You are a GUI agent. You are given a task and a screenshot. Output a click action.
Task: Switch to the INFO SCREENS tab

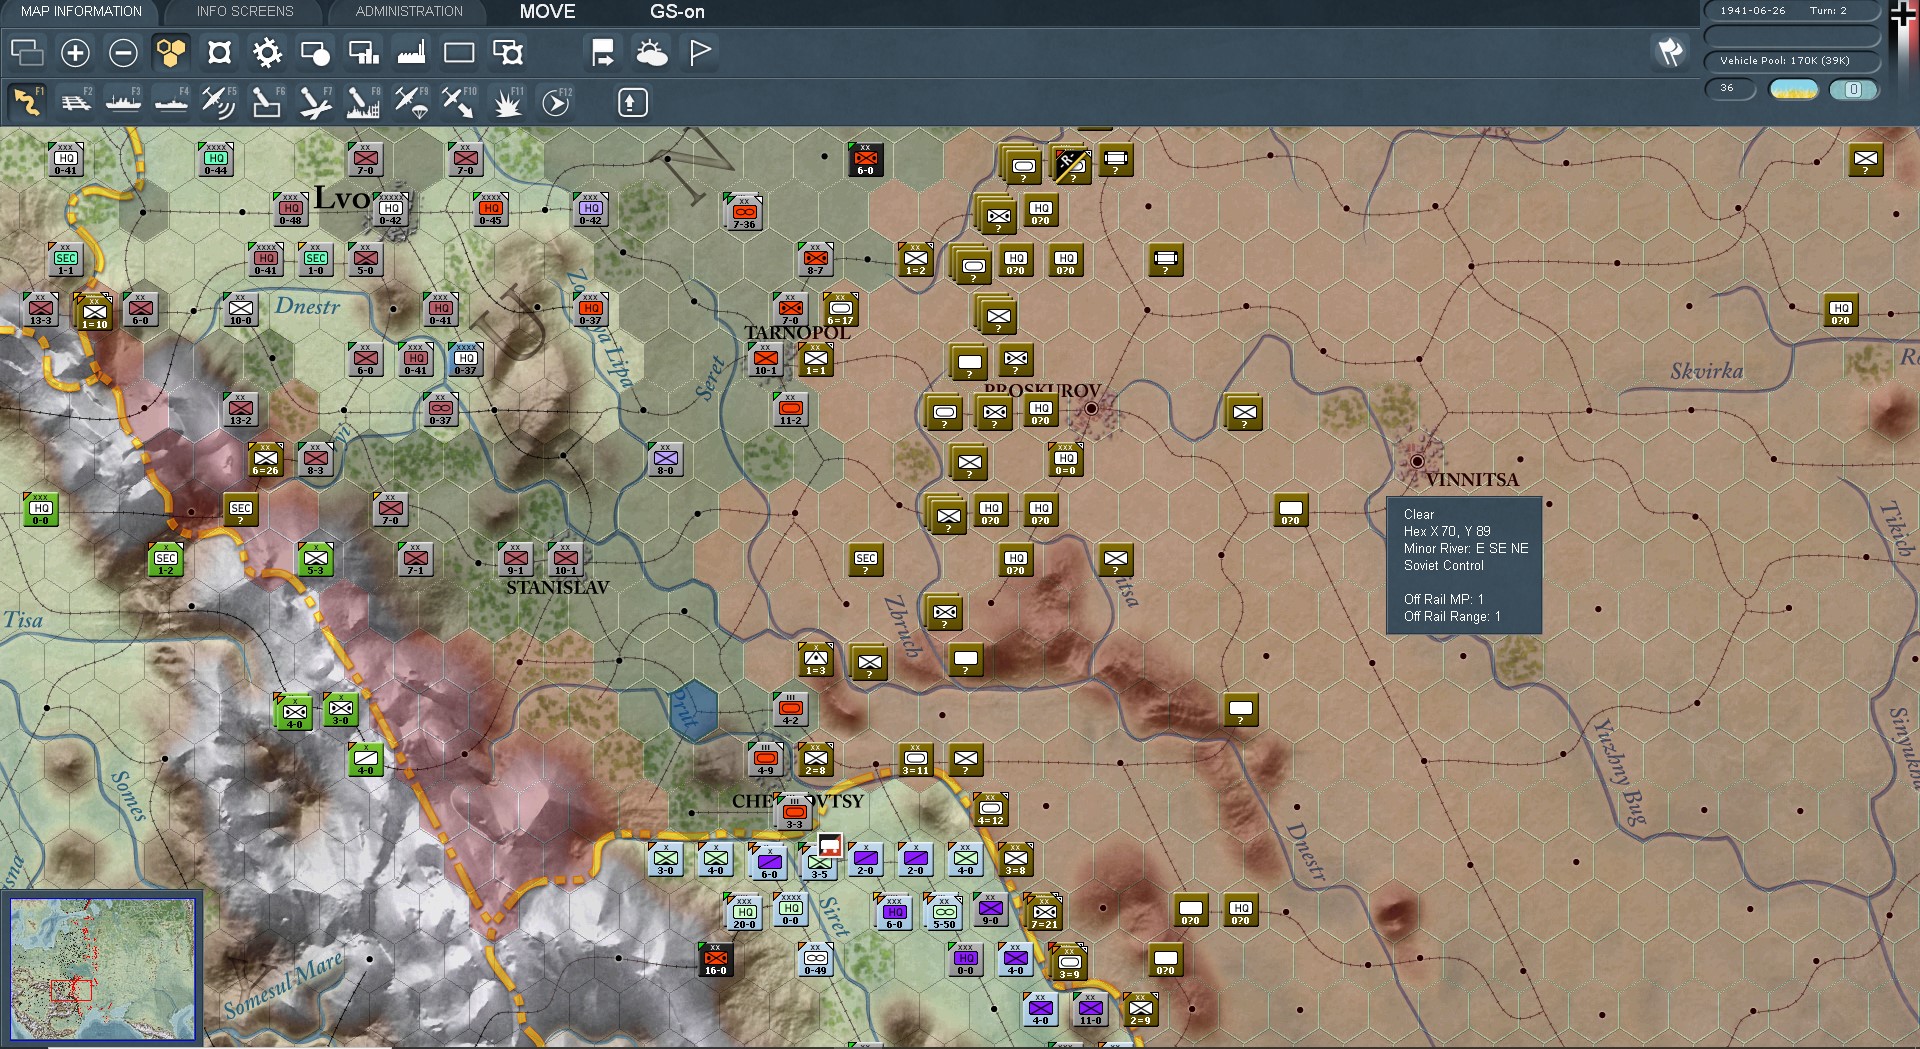245,11
